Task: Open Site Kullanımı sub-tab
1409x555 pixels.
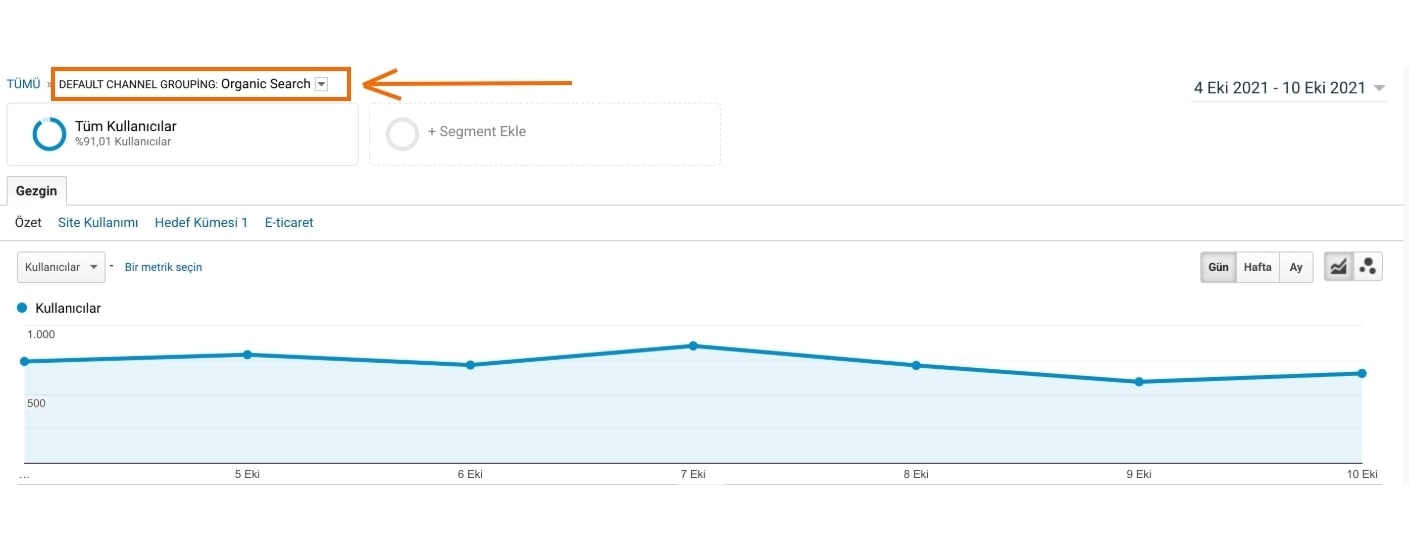Action: [x=98, y=223]
